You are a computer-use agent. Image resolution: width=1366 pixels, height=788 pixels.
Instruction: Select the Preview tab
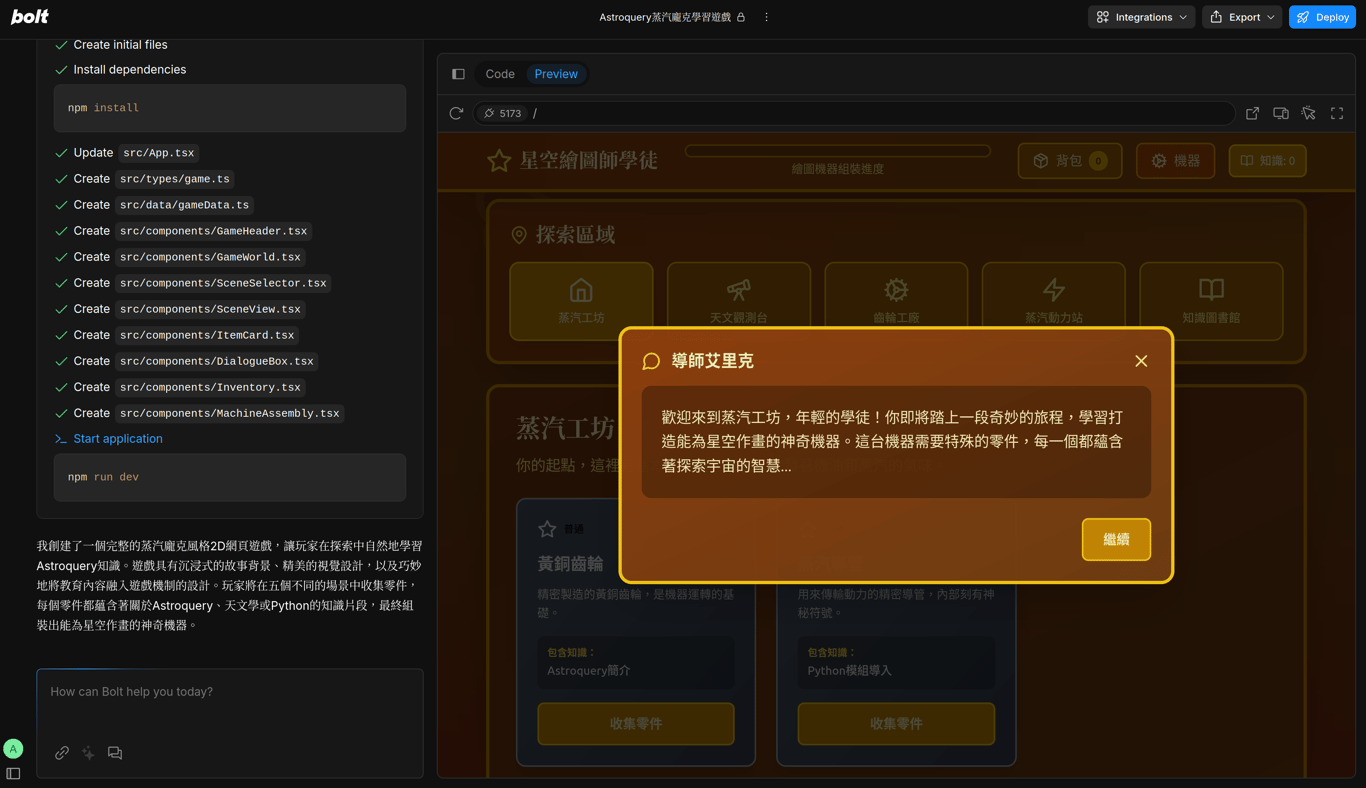(x=556, y=74)
